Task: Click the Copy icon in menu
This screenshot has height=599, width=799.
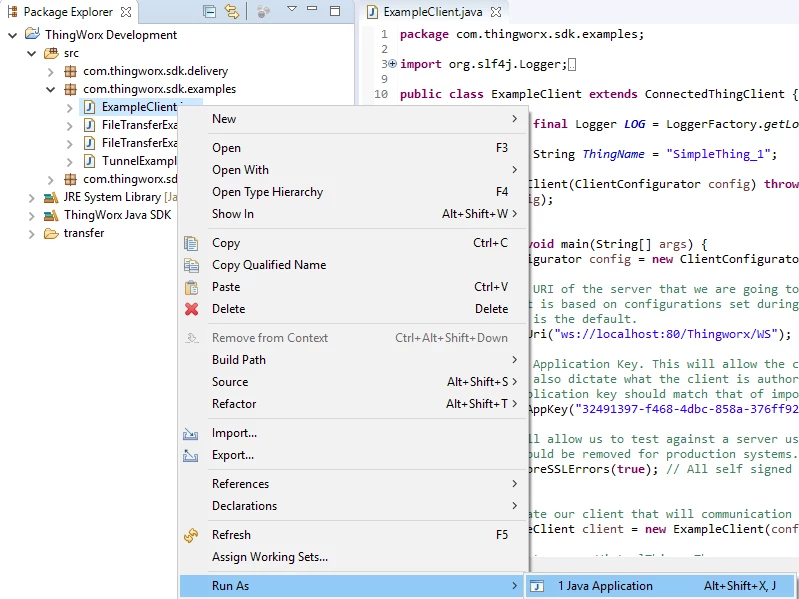Action: (x=191, y=243)
